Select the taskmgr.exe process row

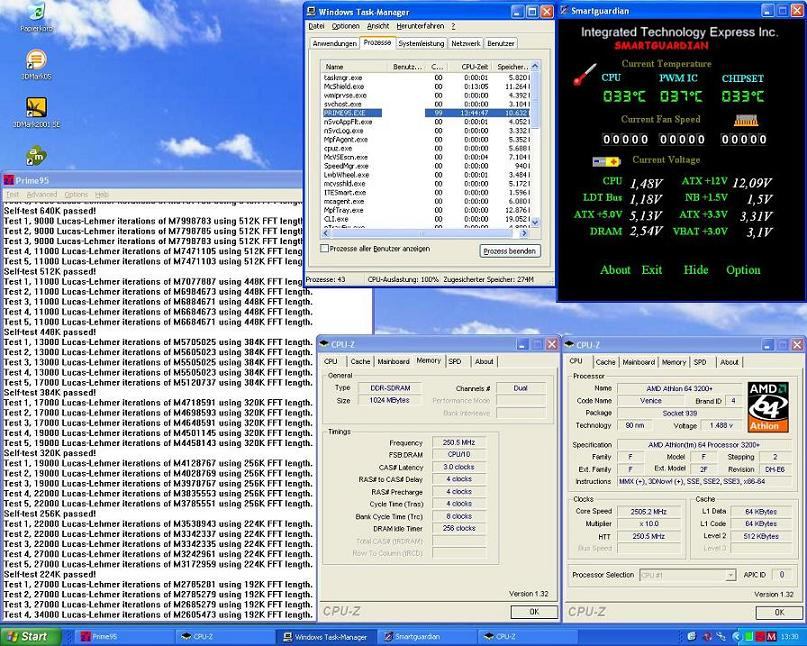tap(426, 77)
